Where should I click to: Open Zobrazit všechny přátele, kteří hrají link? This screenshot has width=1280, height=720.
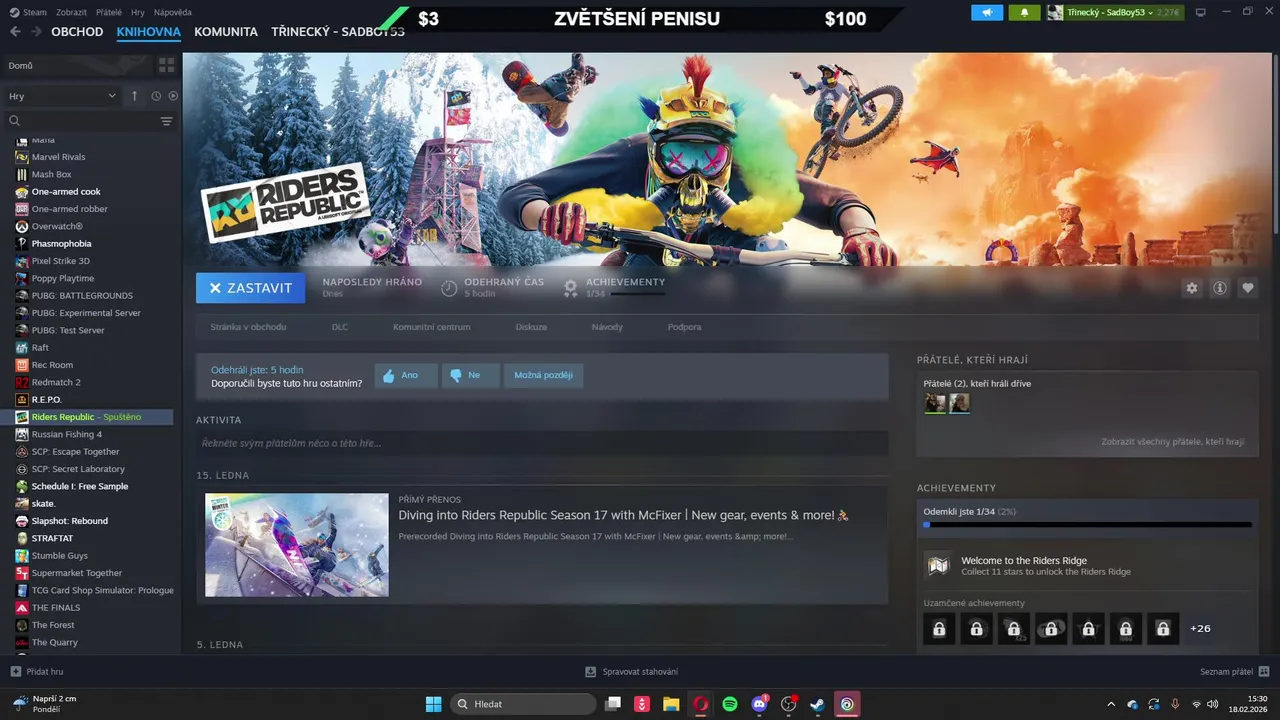[x=1172, y=441]
